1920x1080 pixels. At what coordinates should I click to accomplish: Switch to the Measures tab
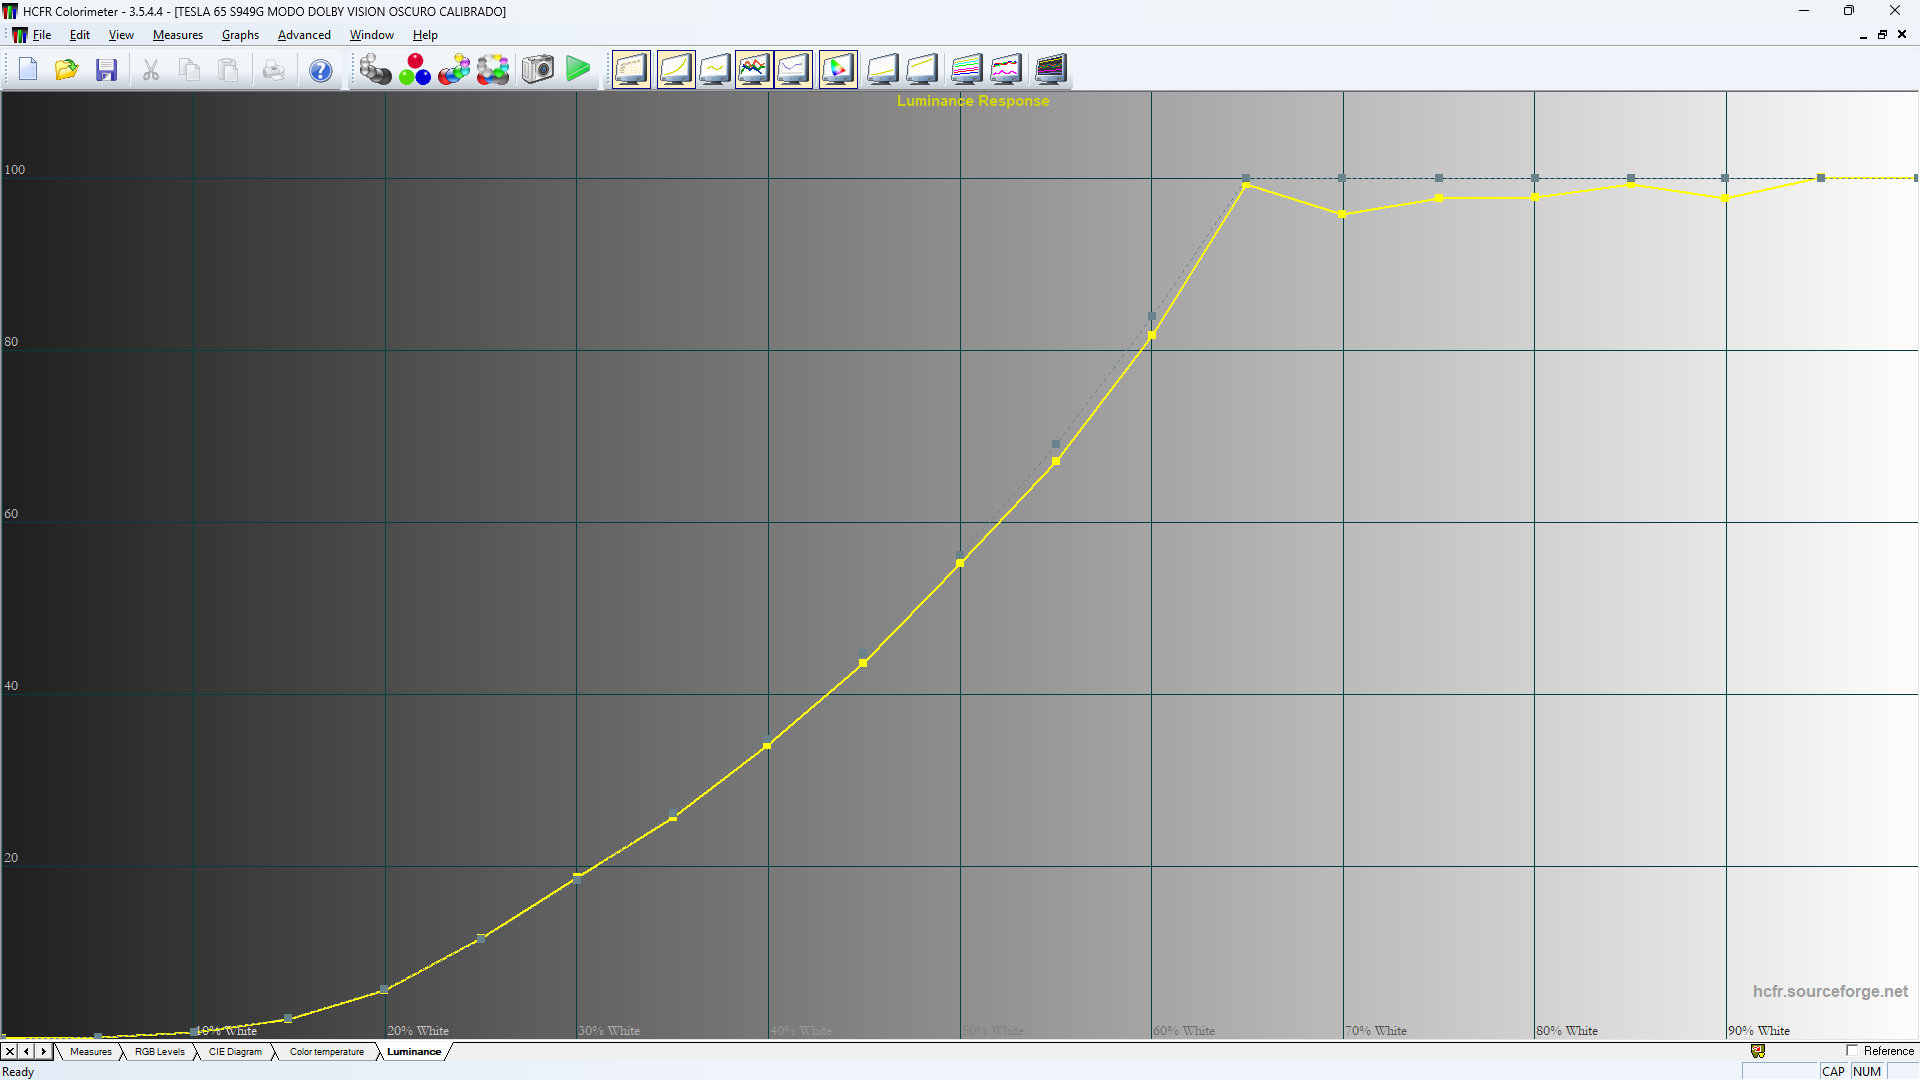pos(91,1052)
